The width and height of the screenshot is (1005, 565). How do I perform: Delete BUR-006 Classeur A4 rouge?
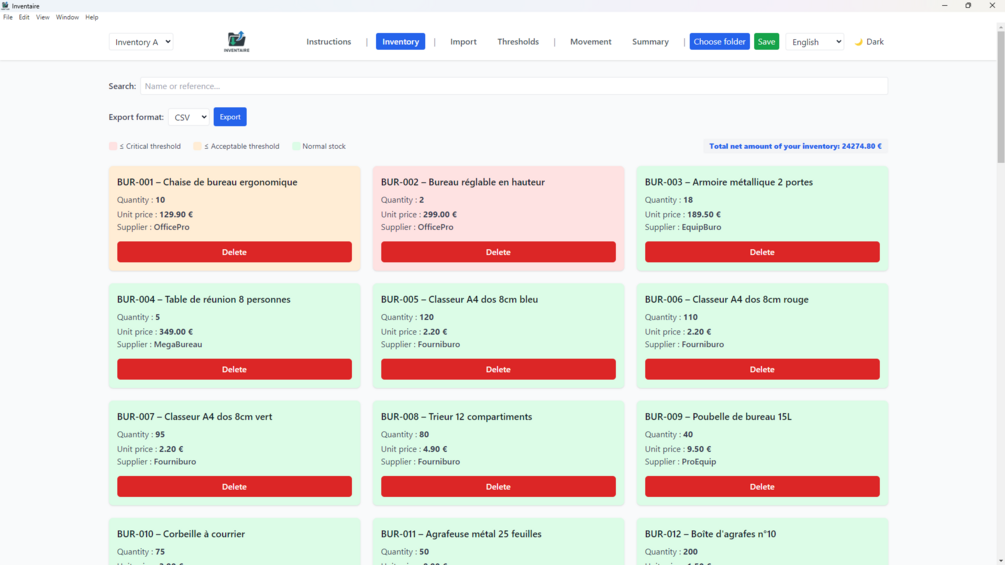pyautogui.click(x=762, y=369)
